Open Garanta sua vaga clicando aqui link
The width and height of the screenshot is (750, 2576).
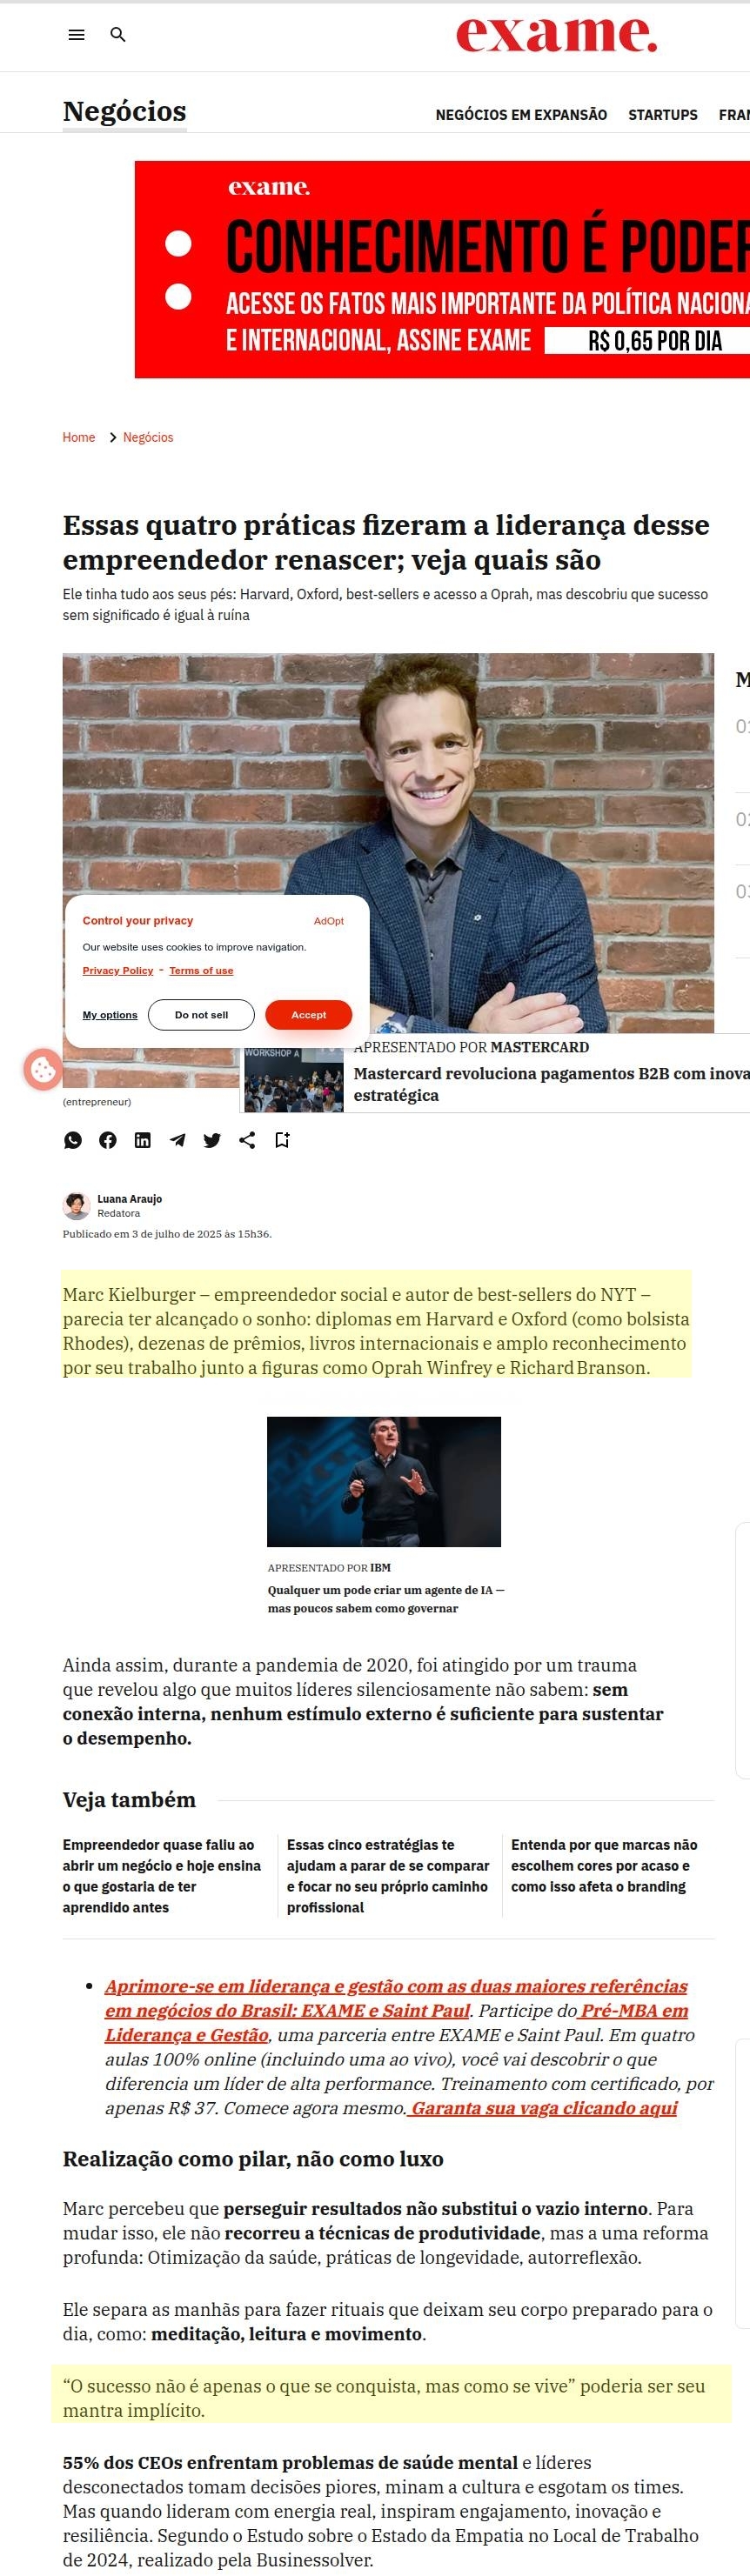[544, 2108]
